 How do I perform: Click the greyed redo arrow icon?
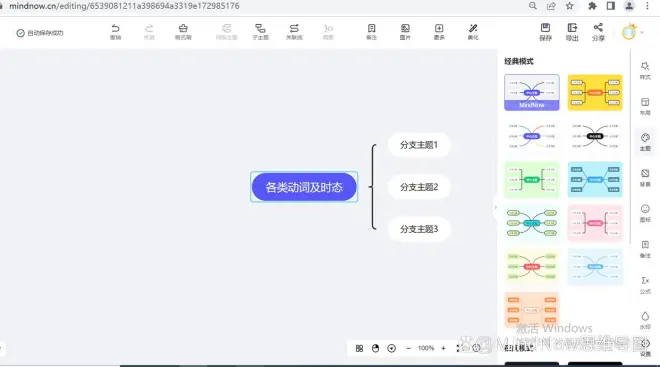tap(149, 32)
